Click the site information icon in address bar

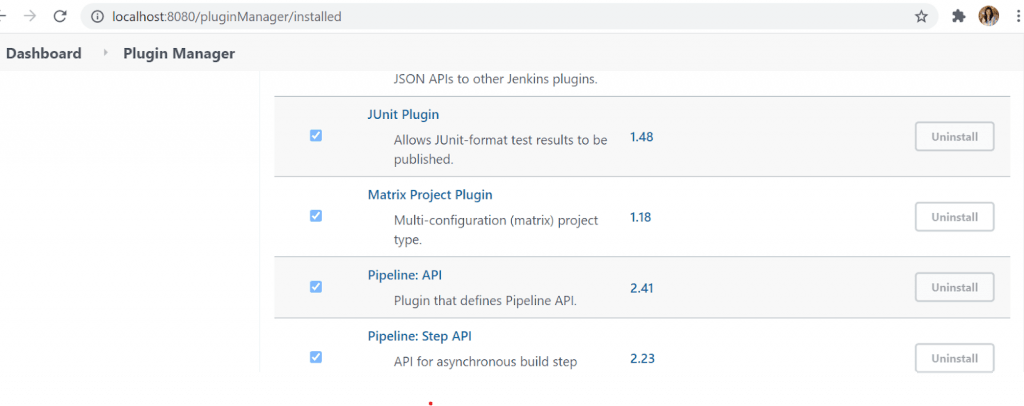point(97,16)
